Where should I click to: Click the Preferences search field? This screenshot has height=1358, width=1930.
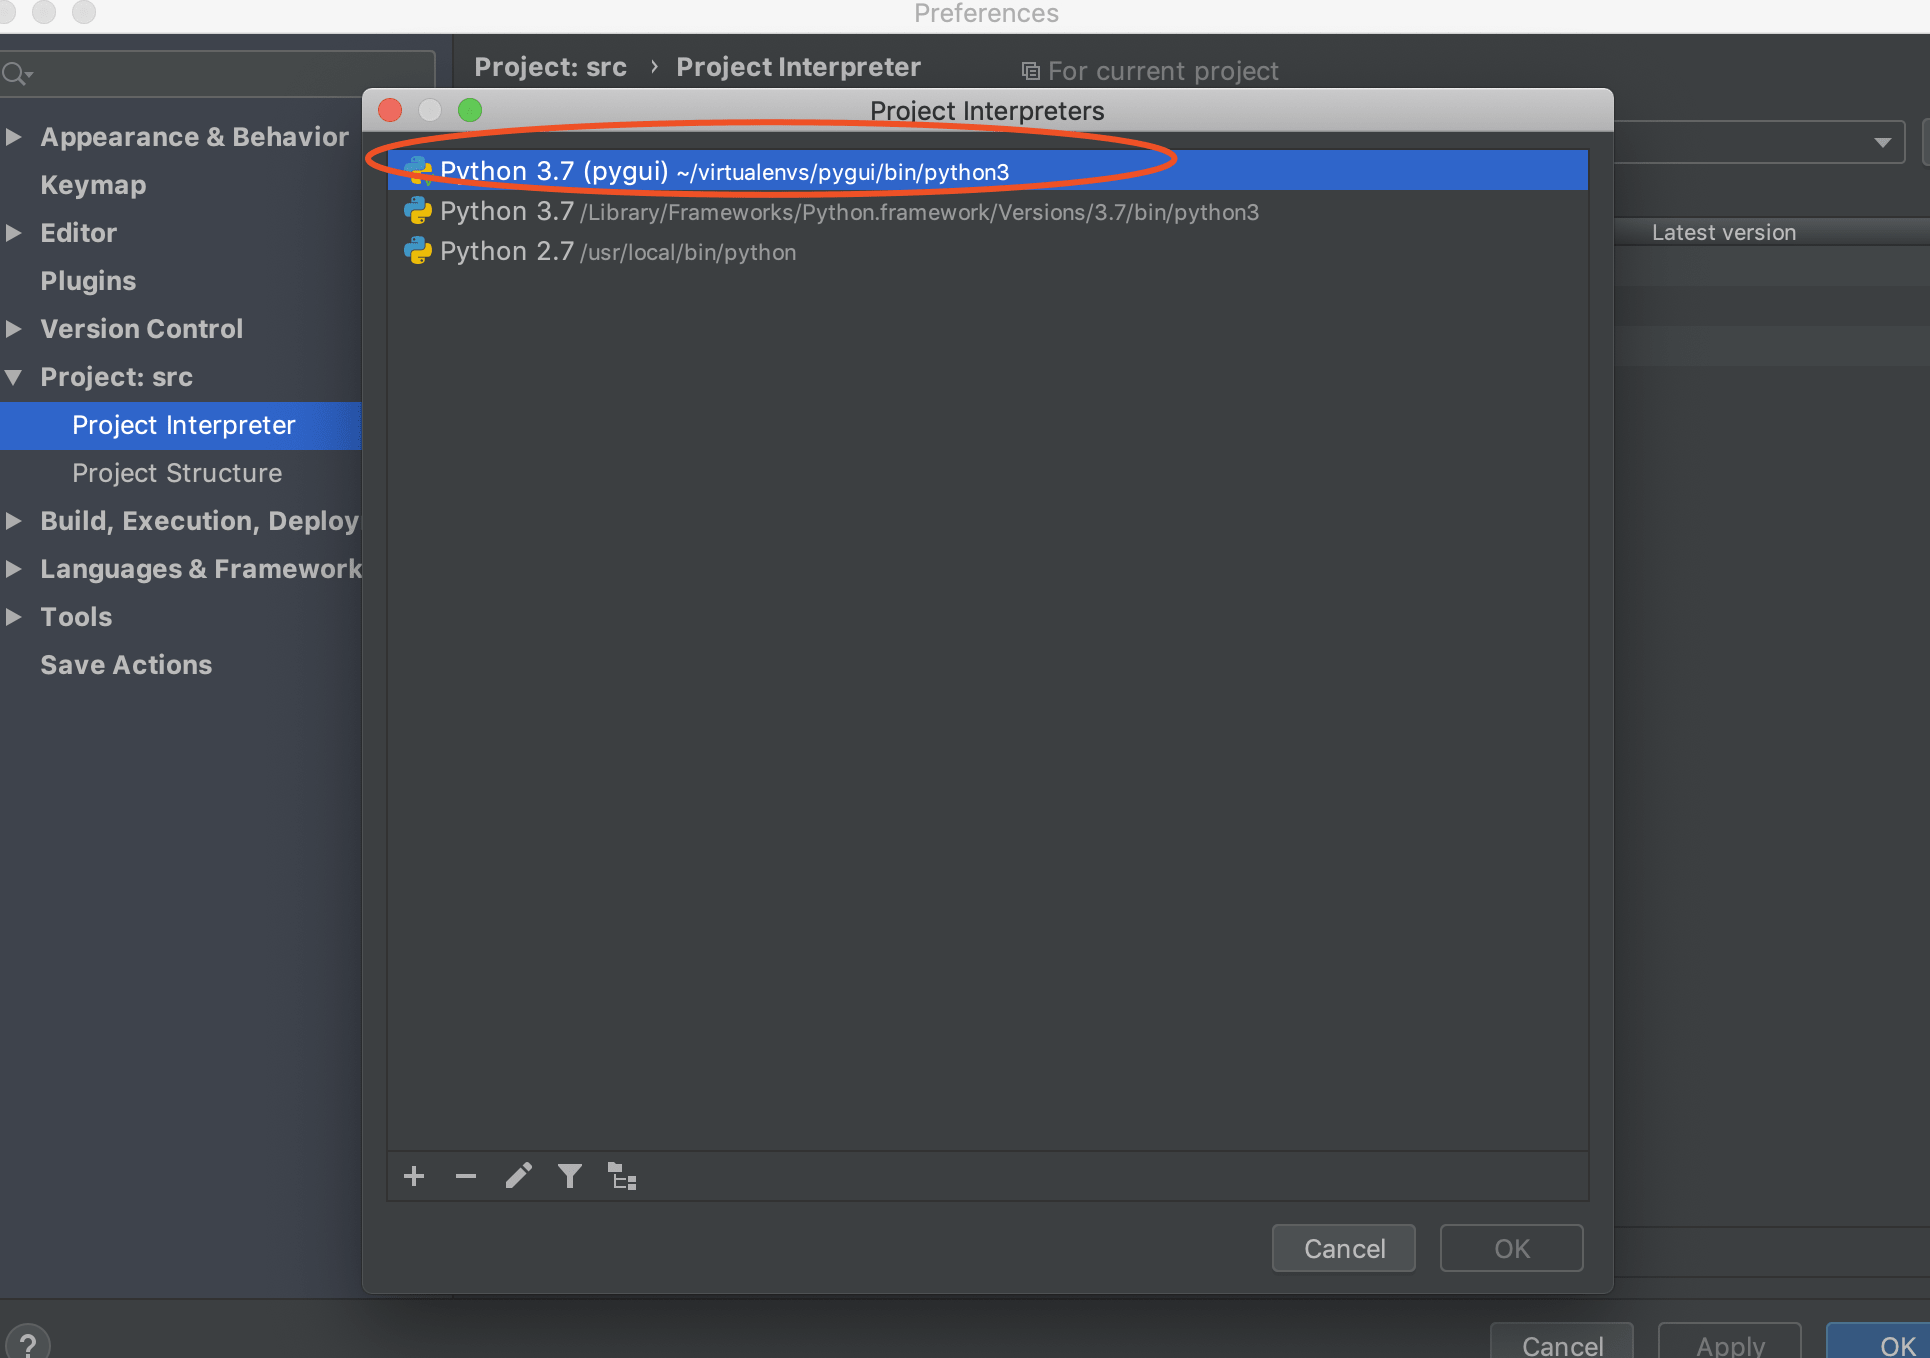pos(217,74)
